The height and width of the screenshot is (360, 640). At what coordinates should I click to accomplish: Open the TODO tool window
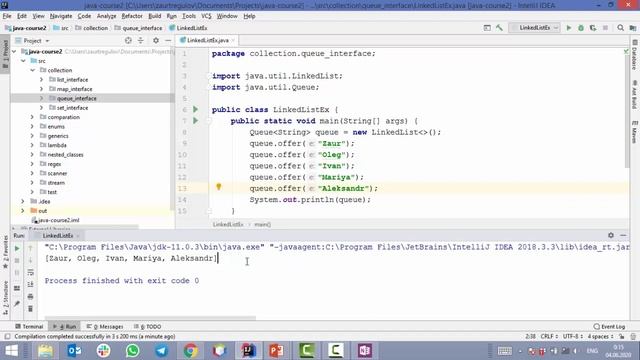coord(147,327)
